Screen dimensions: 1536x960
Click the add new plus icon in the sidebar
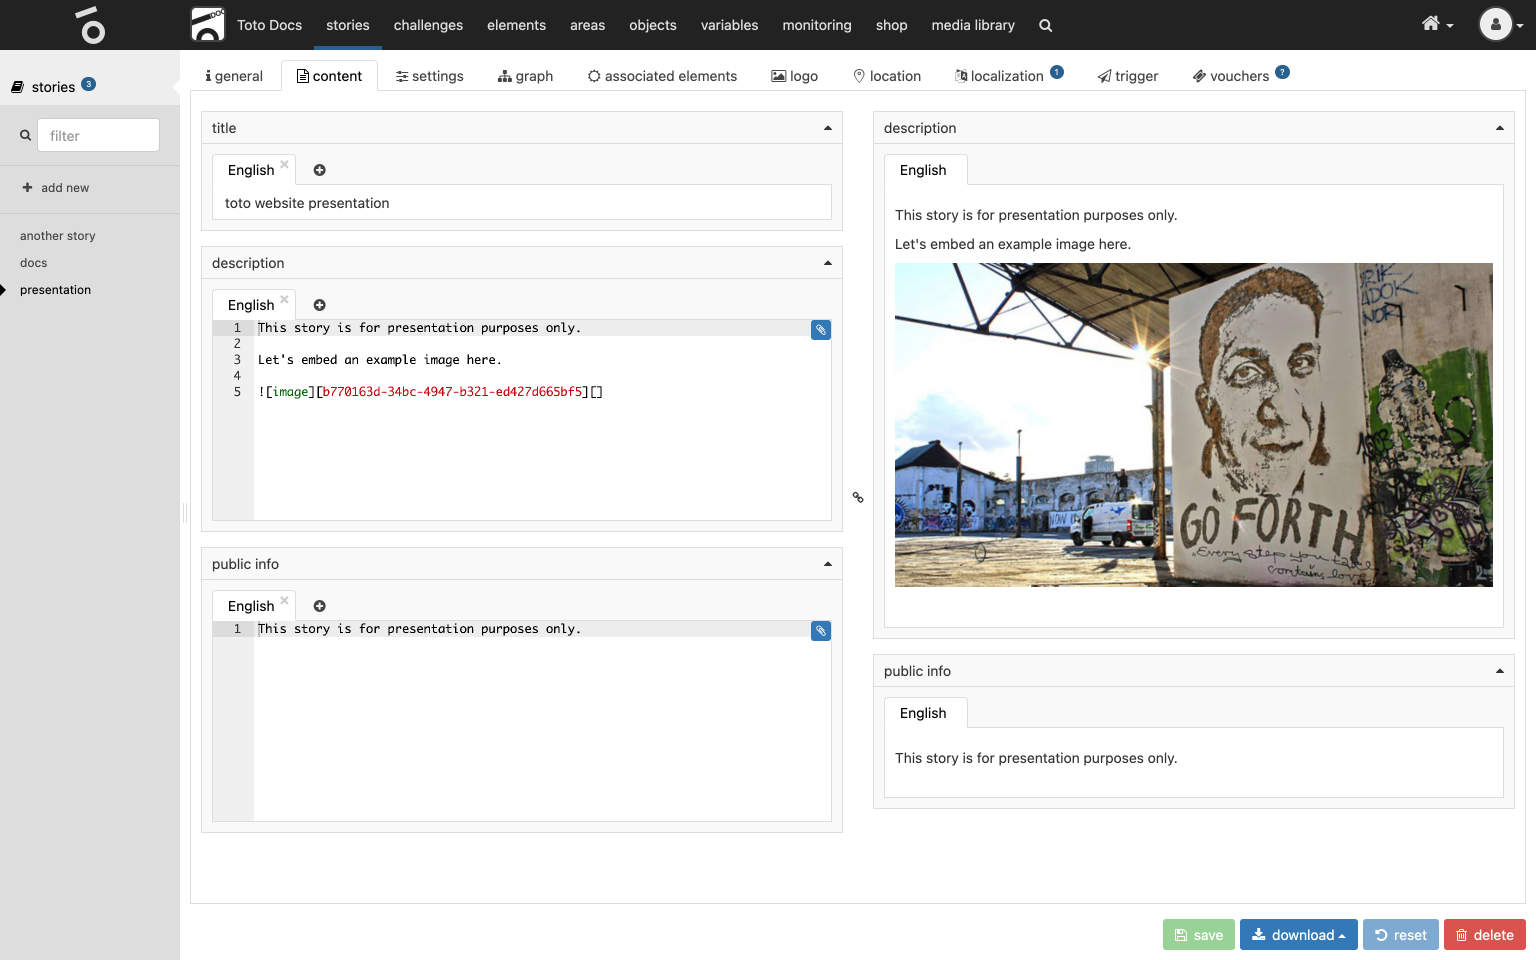(26, 188)
